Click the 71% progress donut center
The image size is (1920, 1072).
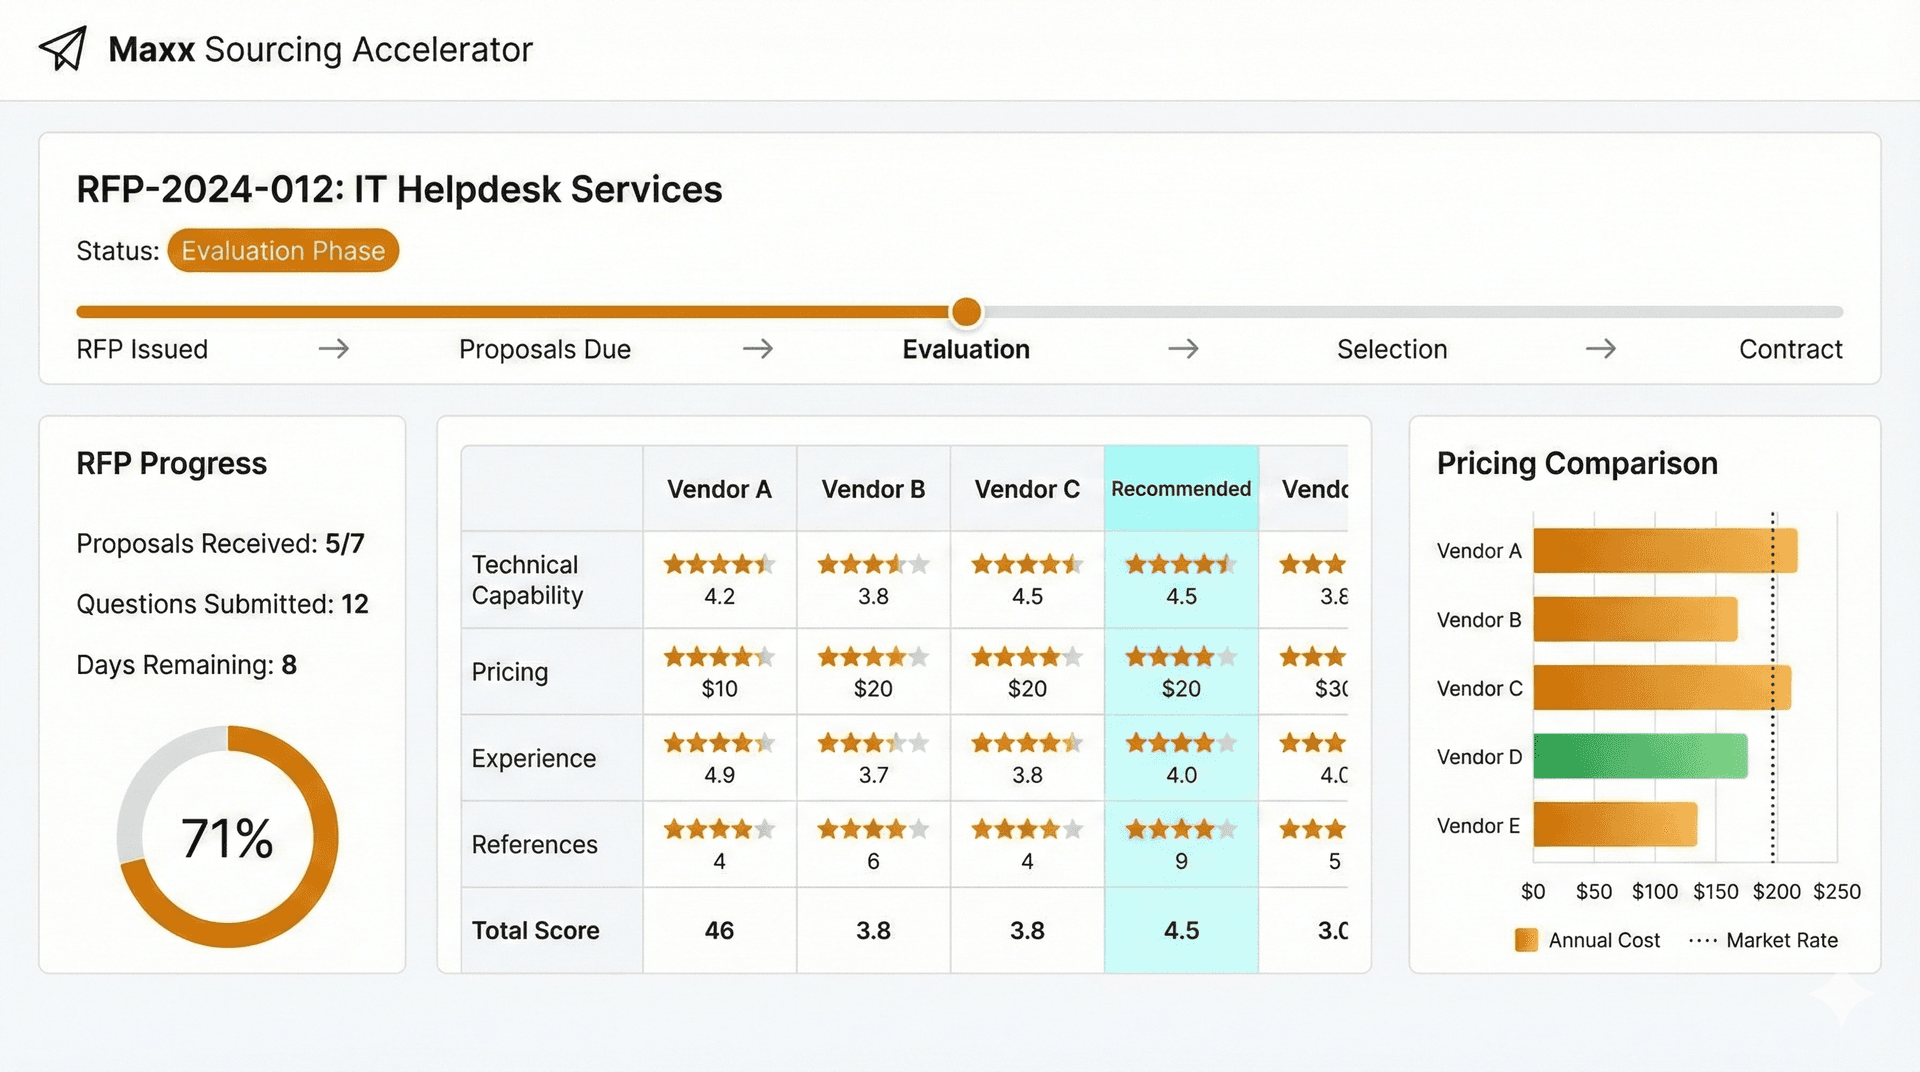click(x=228, y=837)
